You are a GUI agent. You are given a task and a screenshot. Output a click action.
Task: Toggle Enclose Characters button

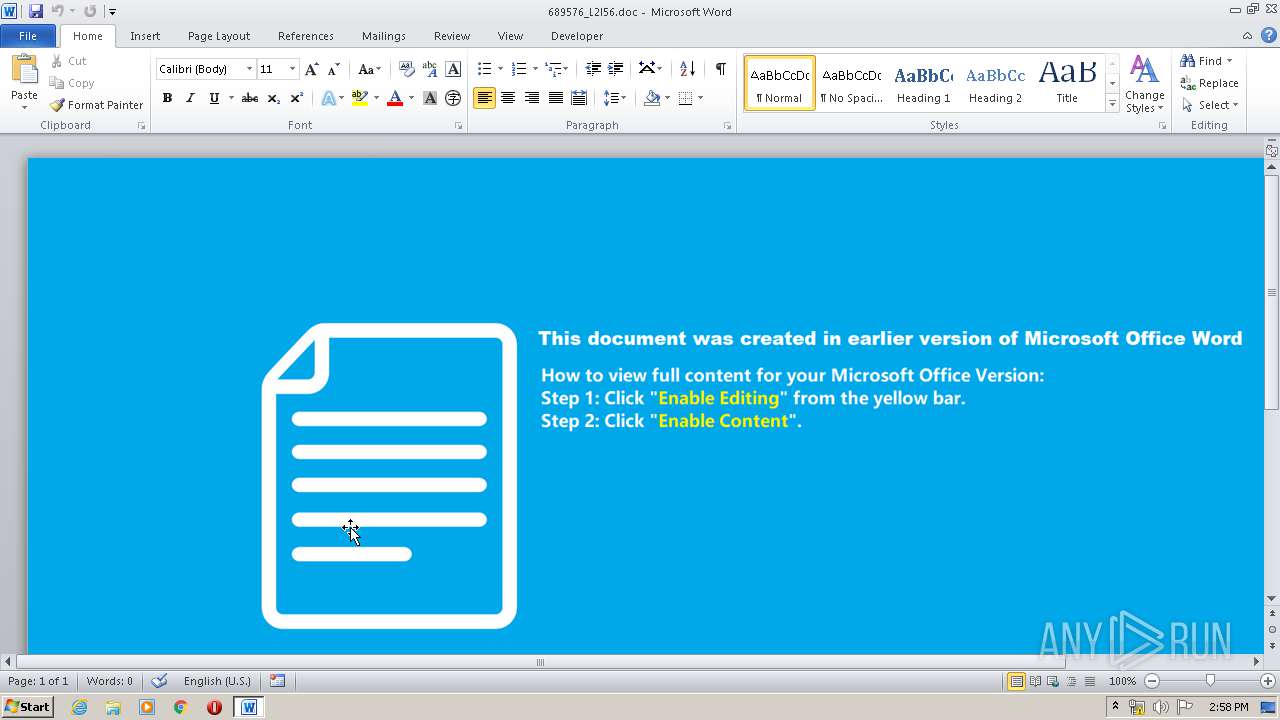(453, 98)
